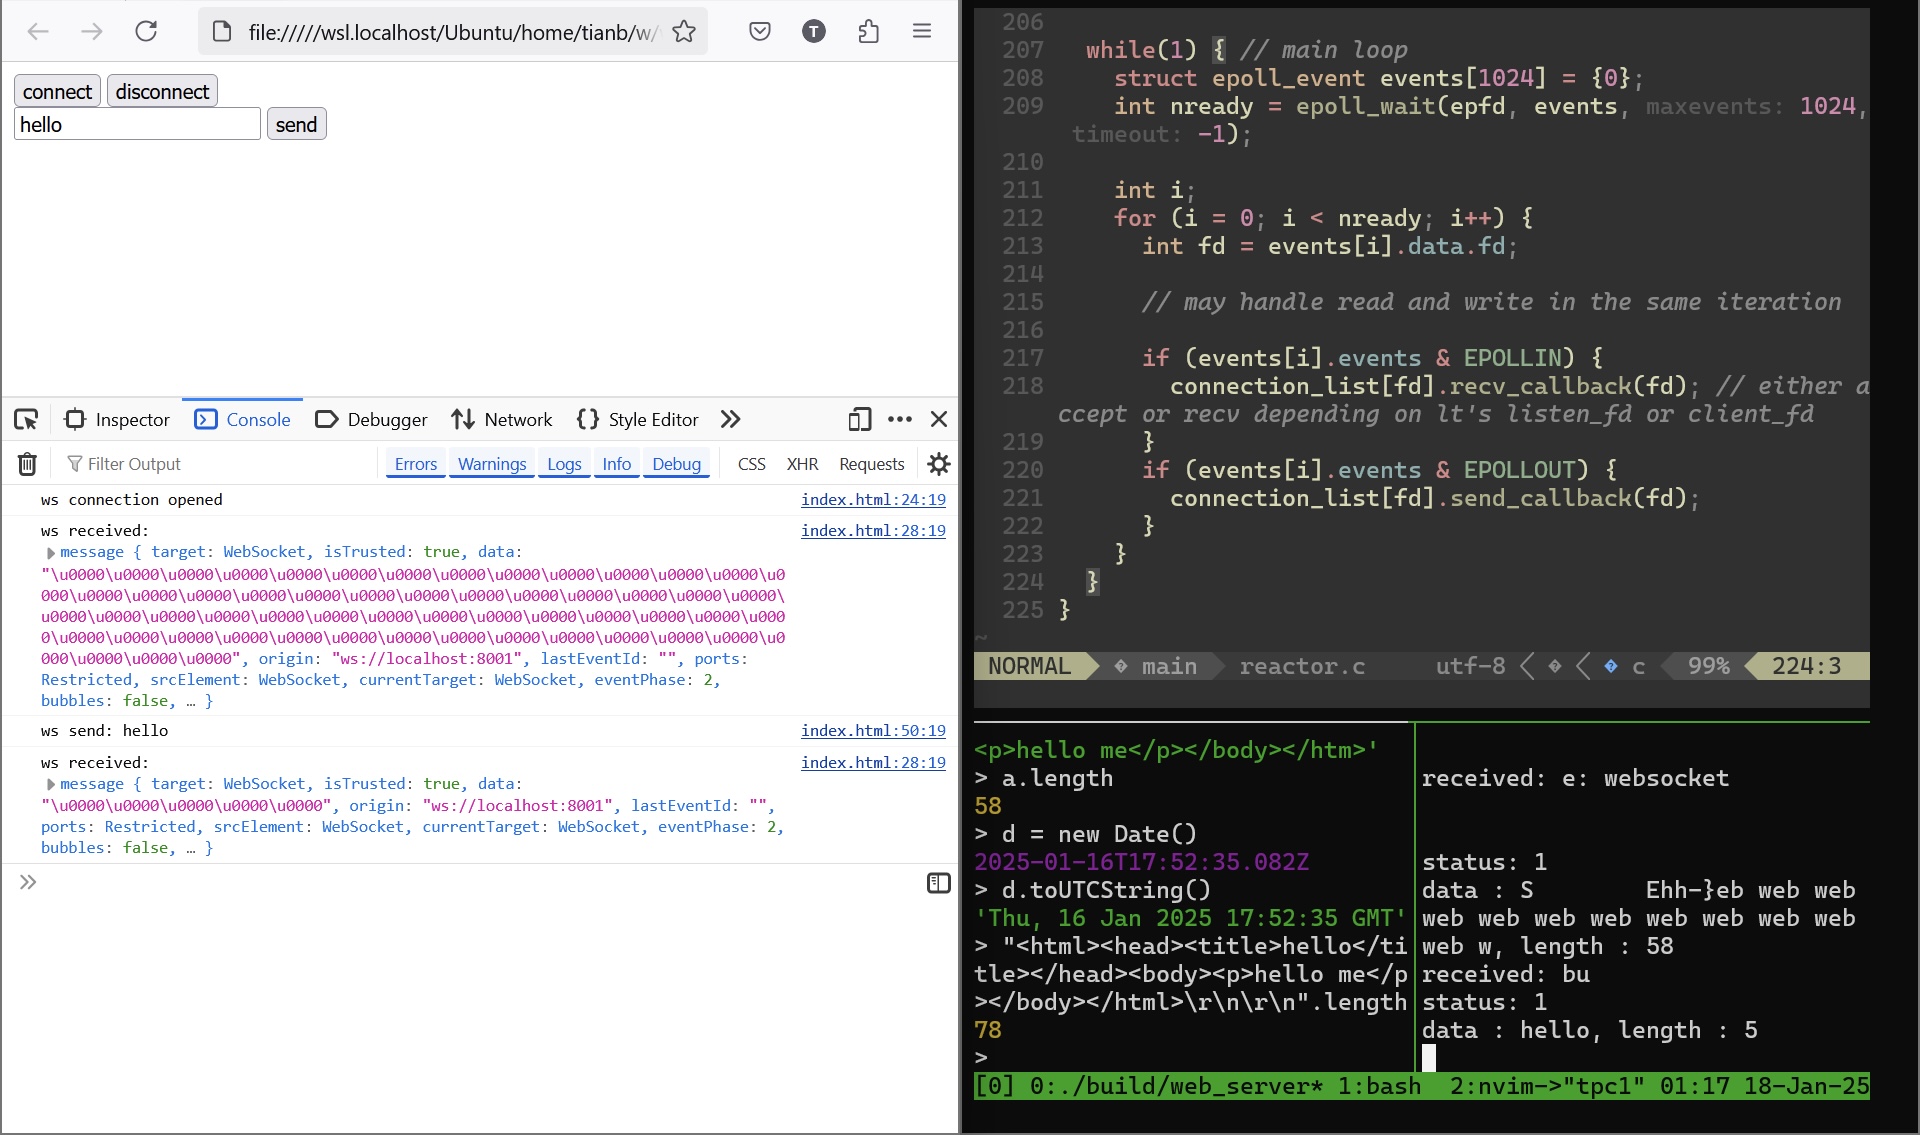Clear console with the trash icon
The height and width of the screenshot is (1135, 1920).
pyautogui.click(x=27, y=464)
